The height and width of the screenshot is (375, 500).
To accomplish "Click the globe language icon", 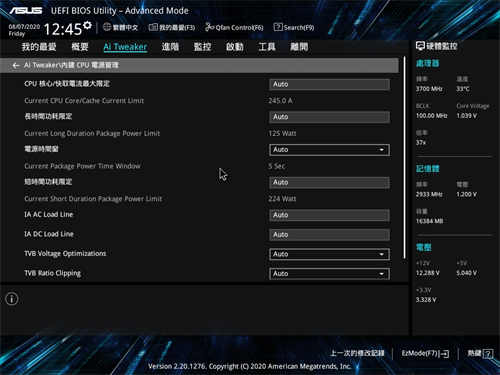I will click(x=107, y=27).
